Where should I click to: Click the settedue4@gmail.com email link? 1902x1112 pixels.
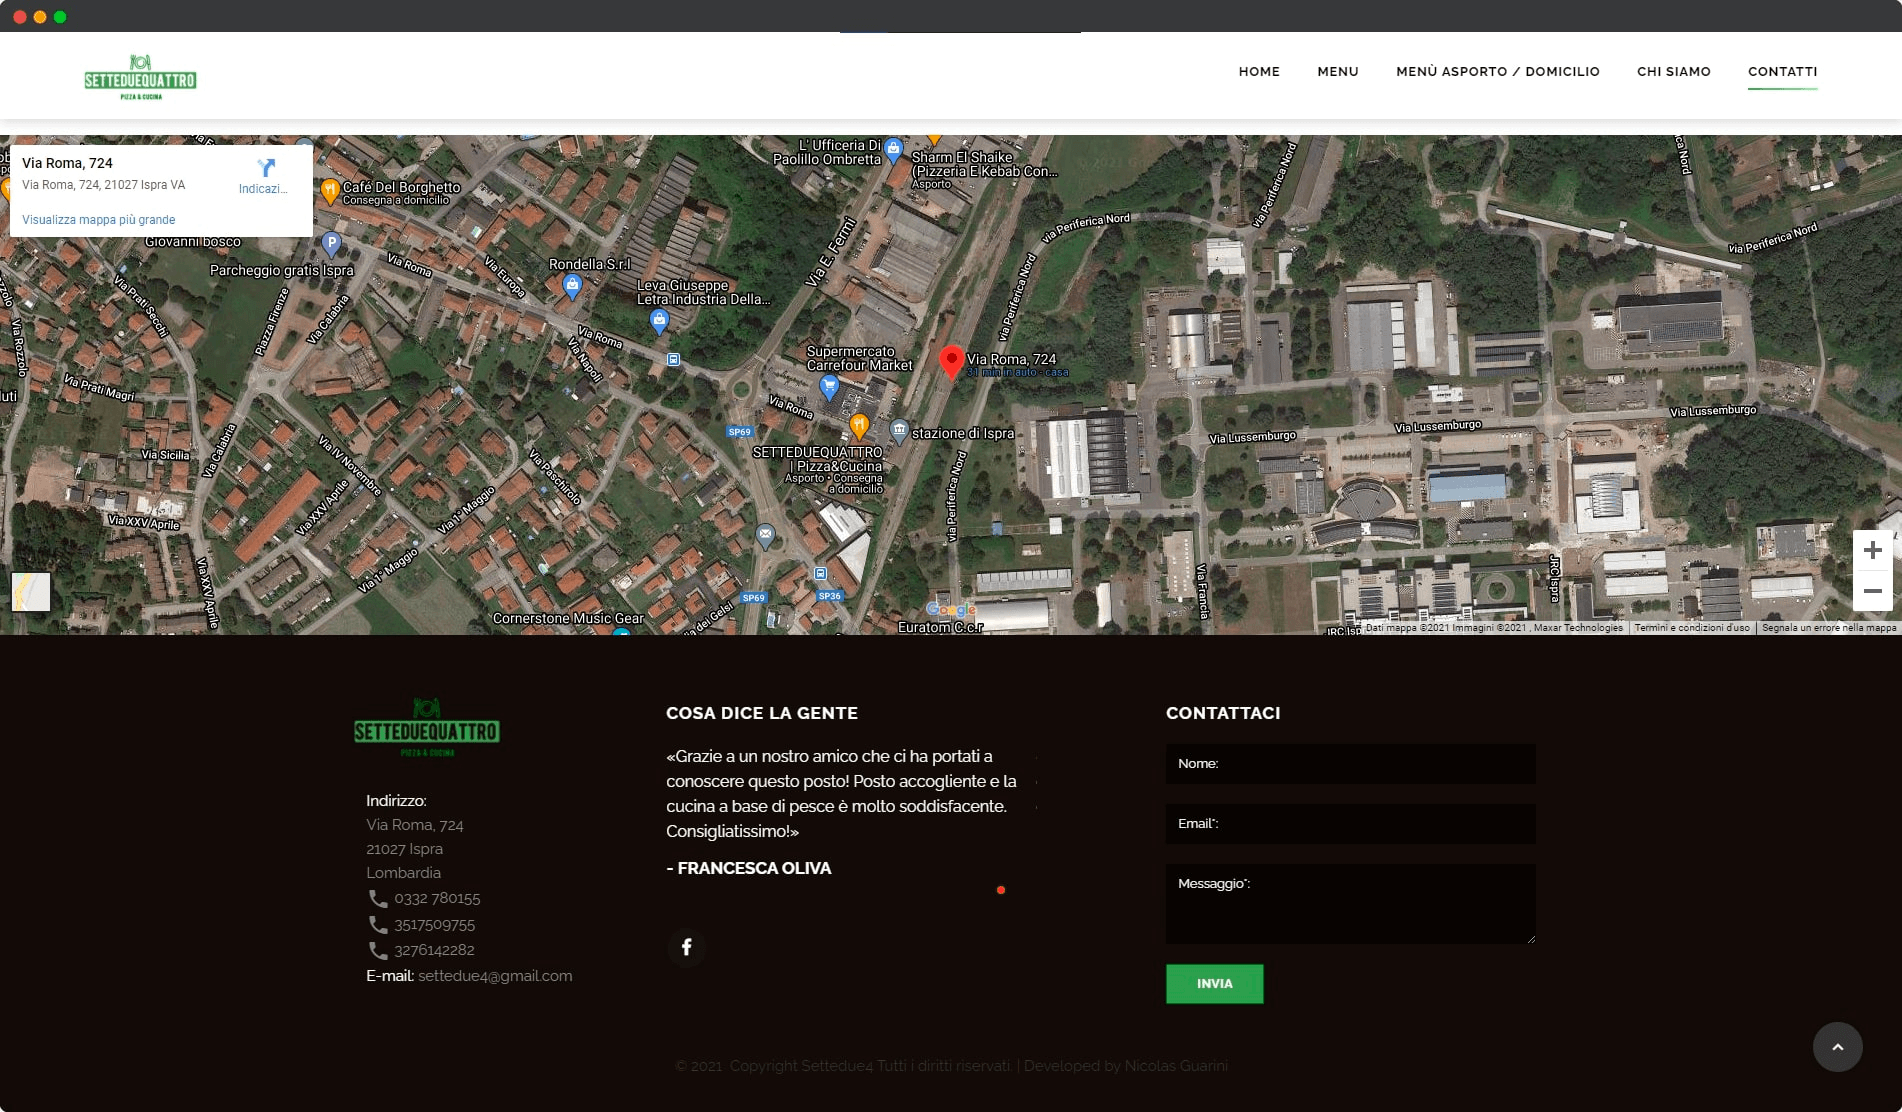click(x=495, y=976)
